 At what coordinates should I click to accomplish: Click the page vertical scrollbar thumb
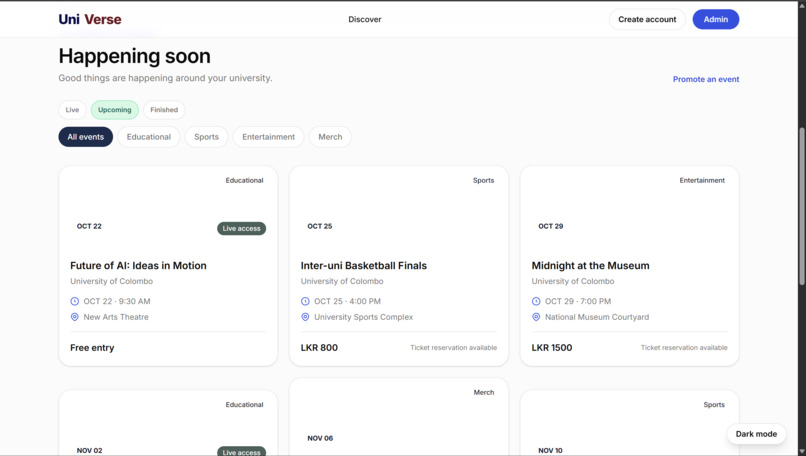click(x=802, y=206)
